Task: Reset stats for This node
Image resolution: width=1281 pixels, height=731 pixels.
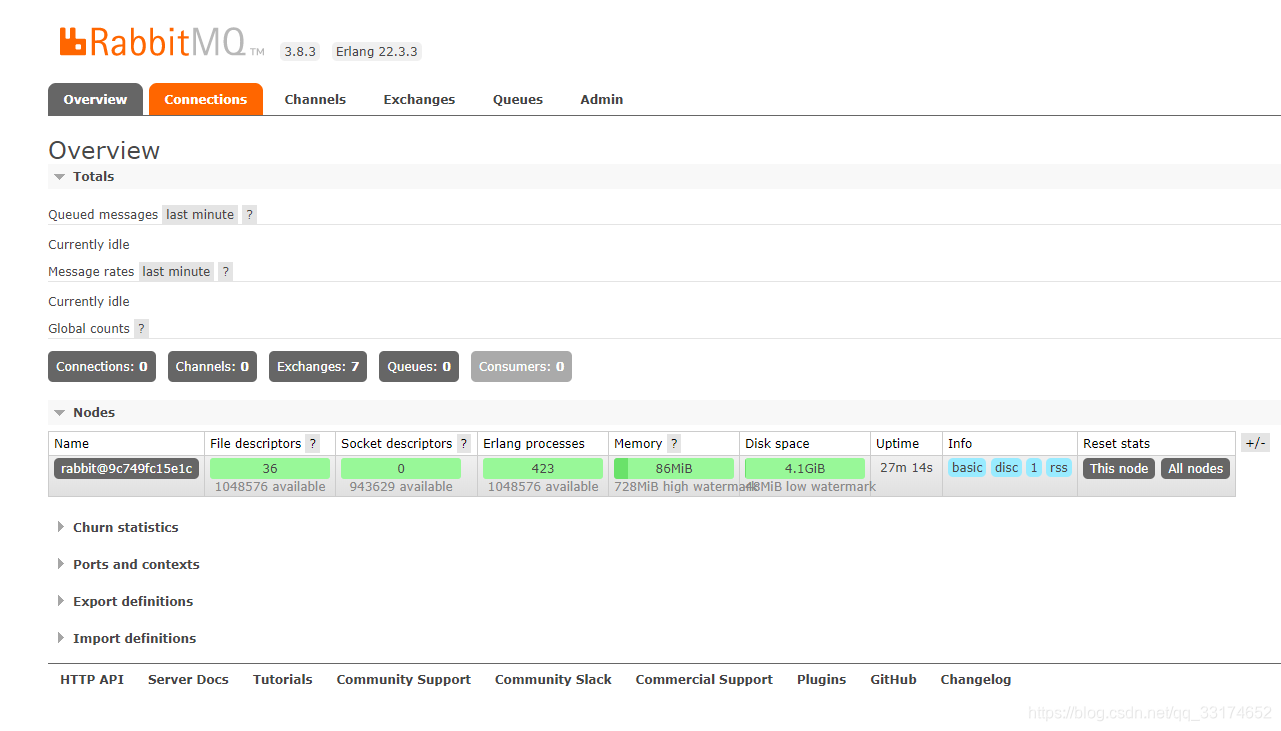Action: coord(1119,468)
